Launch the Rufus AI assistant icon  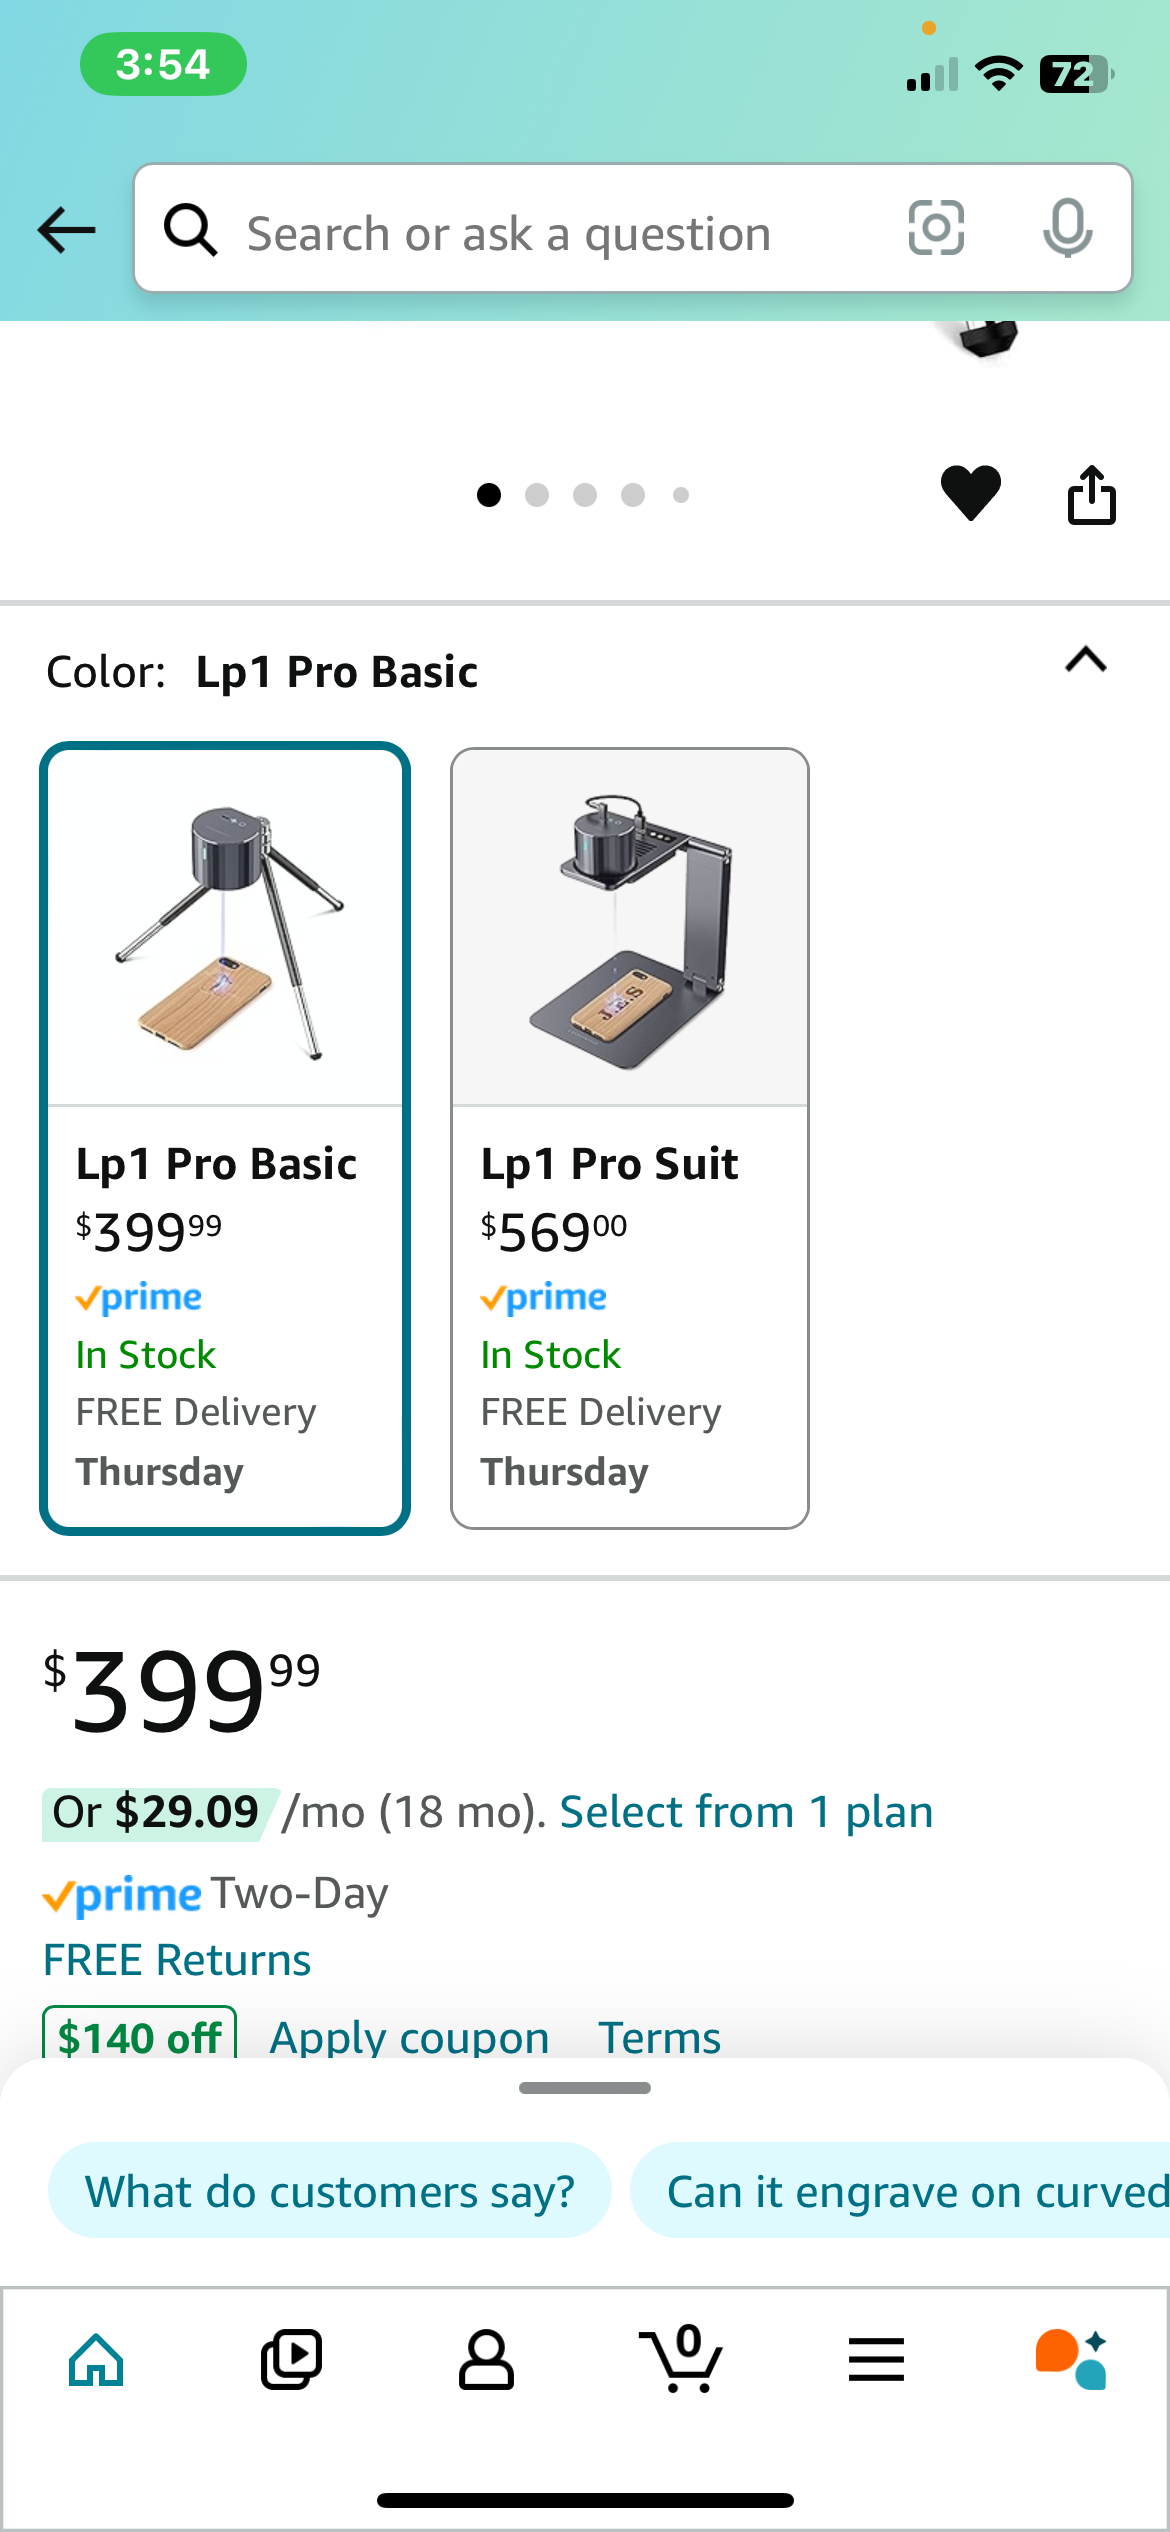(1071, 2360)
